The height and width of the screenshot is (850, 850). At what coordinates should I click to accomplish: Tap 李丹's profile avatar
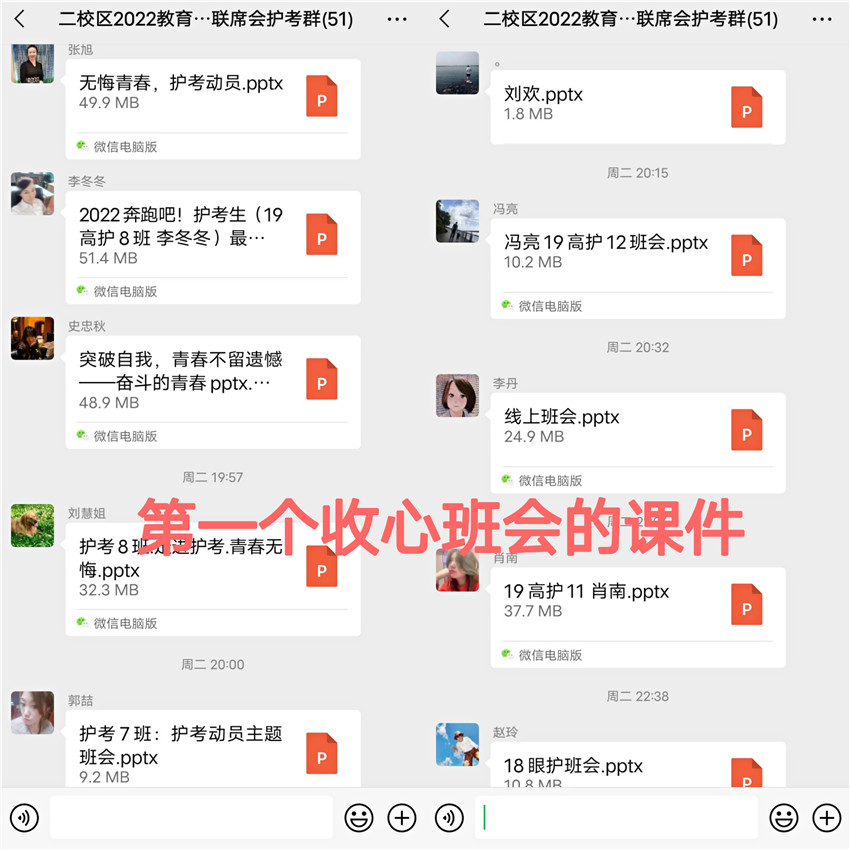(x=458, y=395)
